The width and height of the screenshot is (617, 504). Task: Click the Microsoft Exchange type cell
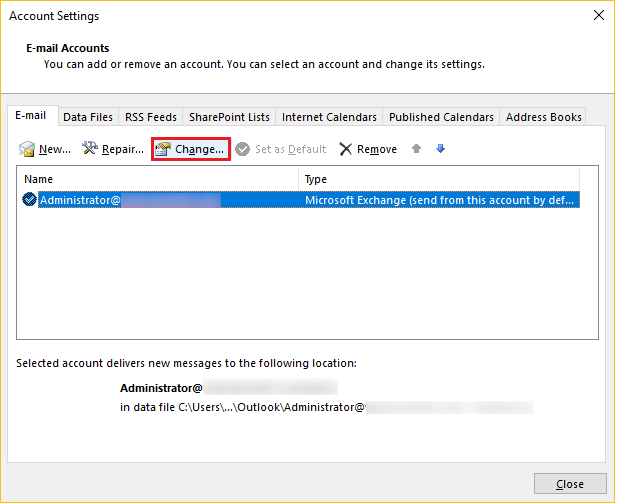(x=440, y=200)
